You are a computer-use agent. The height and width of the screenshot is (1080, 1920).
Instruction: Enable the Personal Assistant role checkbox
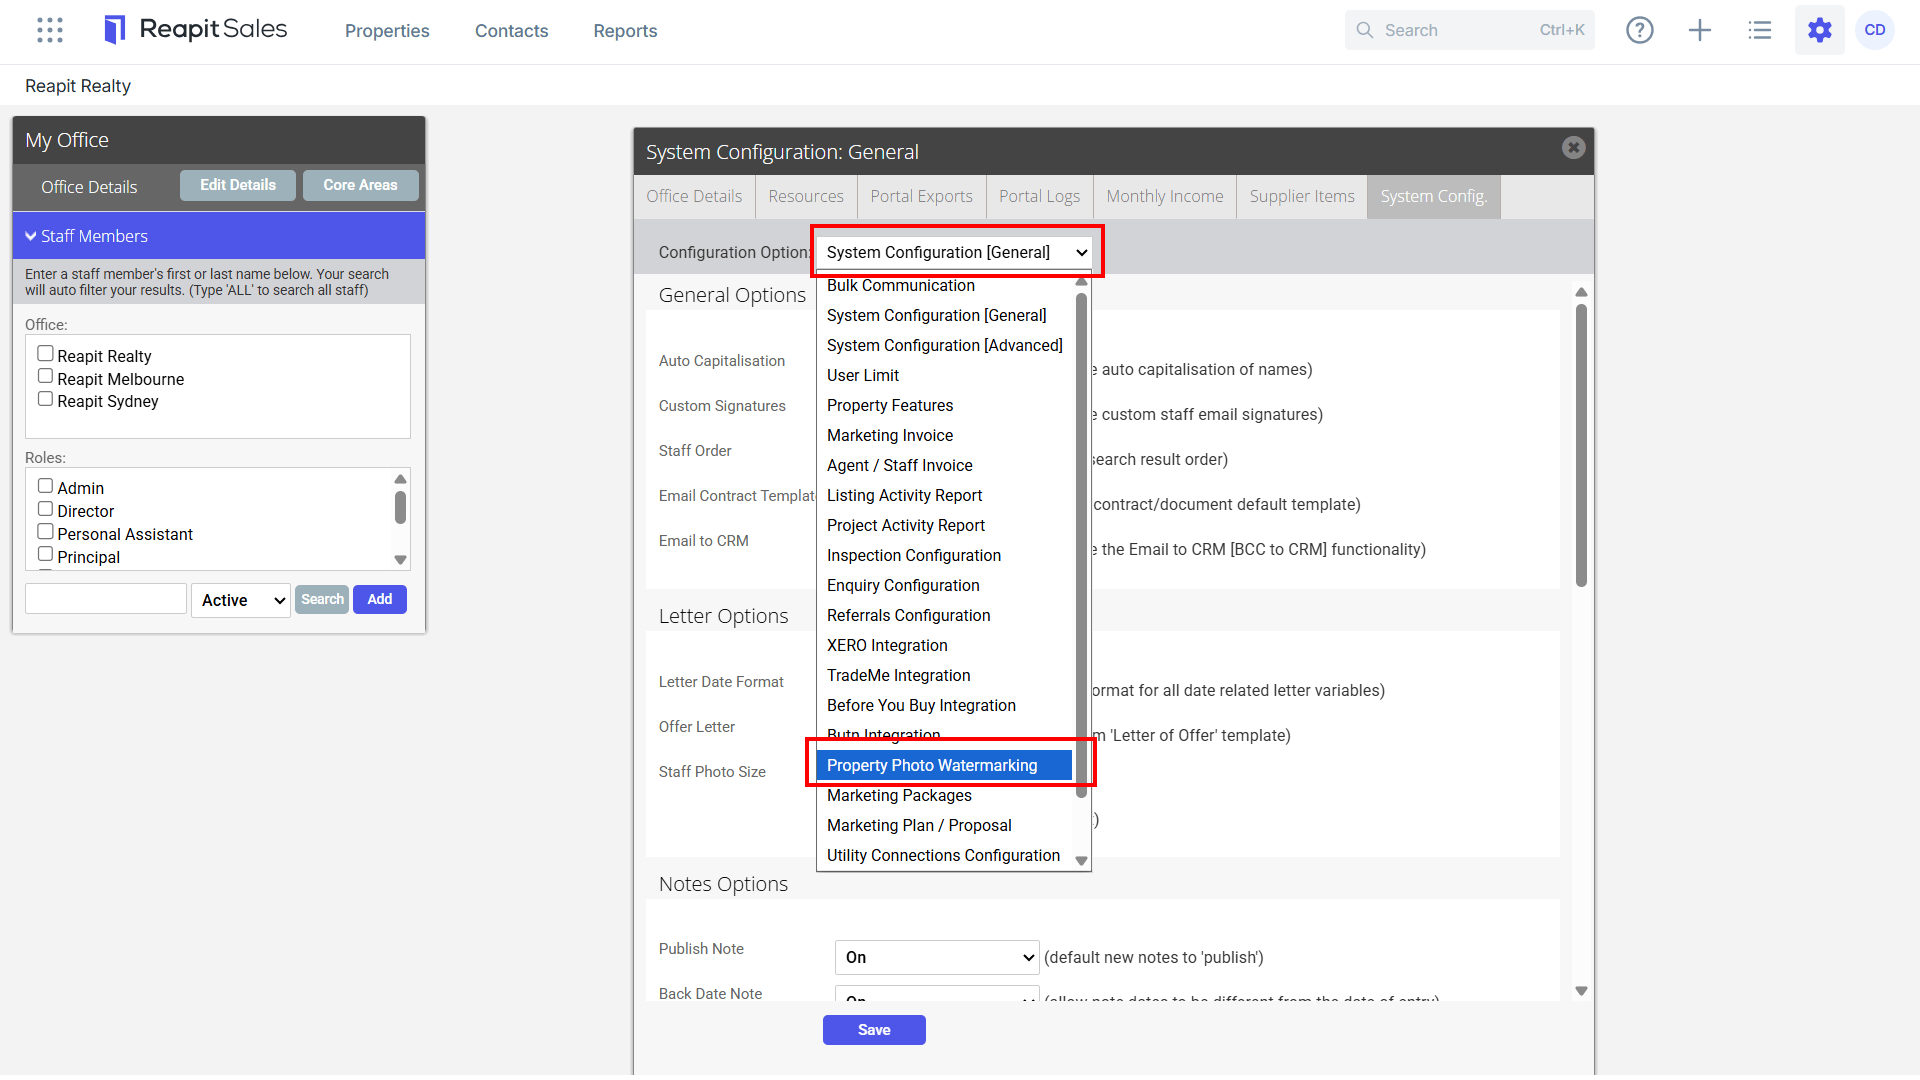coord(45,532)
